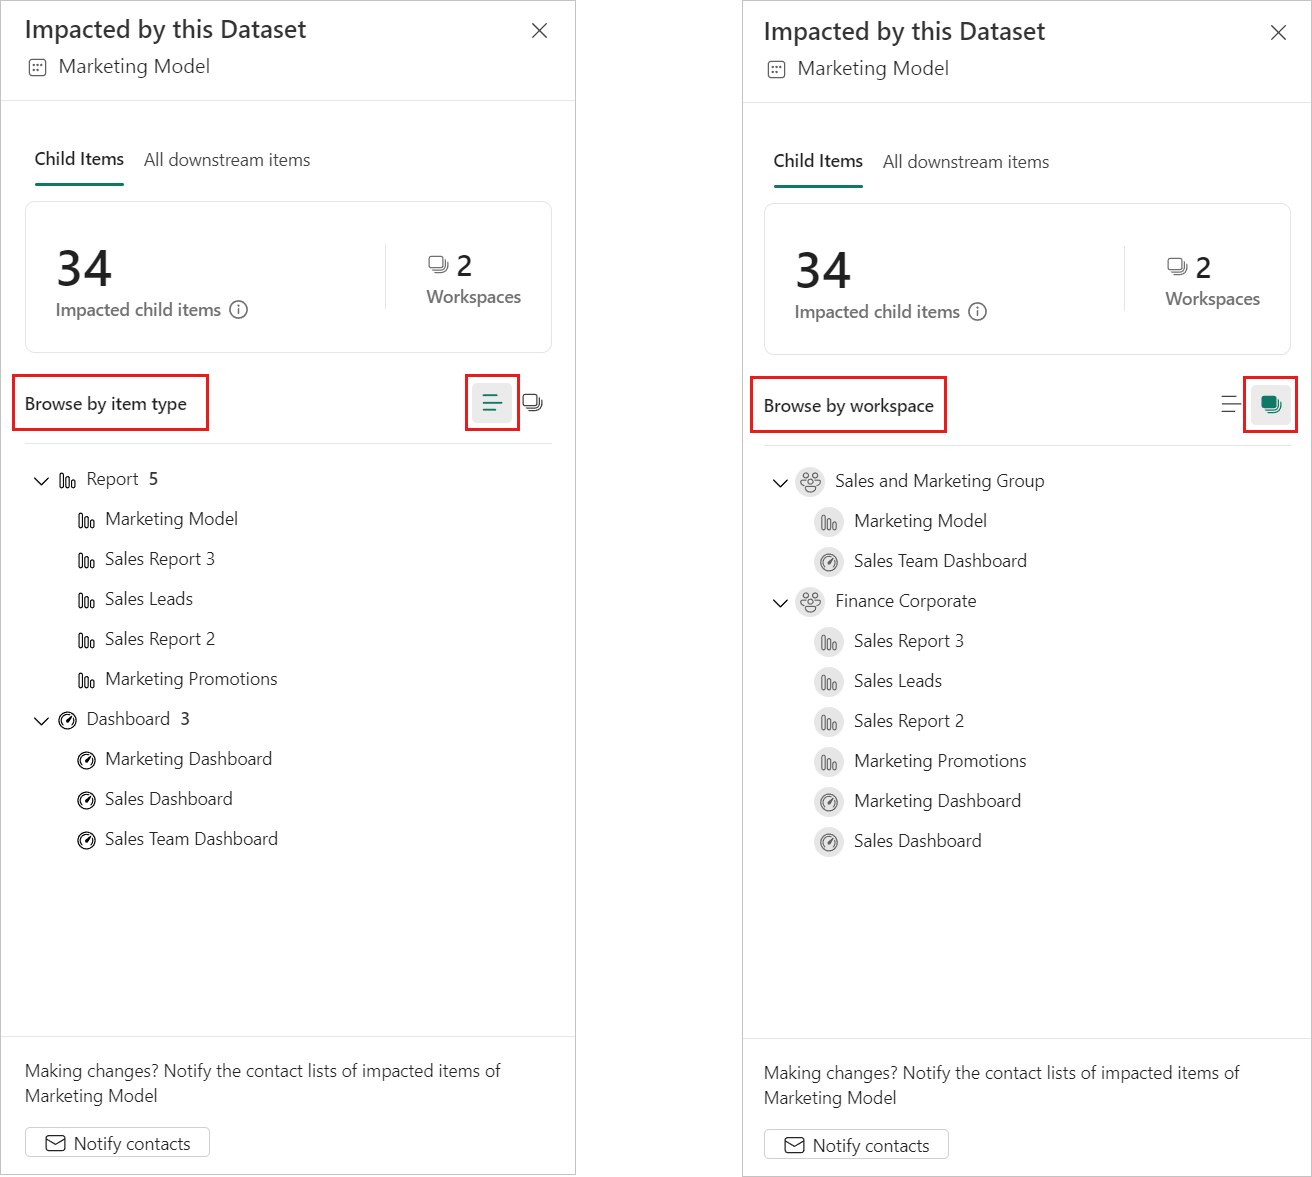
Task: Select Marketing Promotions report in left list
Action: [191, 679]
